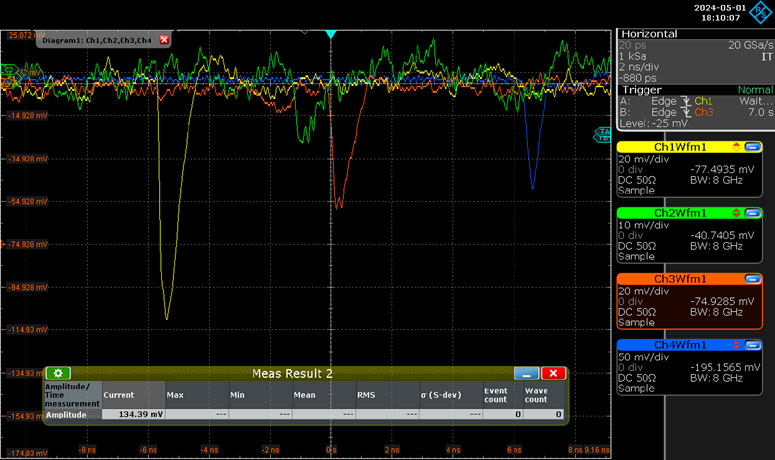
Task: Click the 1 kSa record length value
Action: pos(632,56)
